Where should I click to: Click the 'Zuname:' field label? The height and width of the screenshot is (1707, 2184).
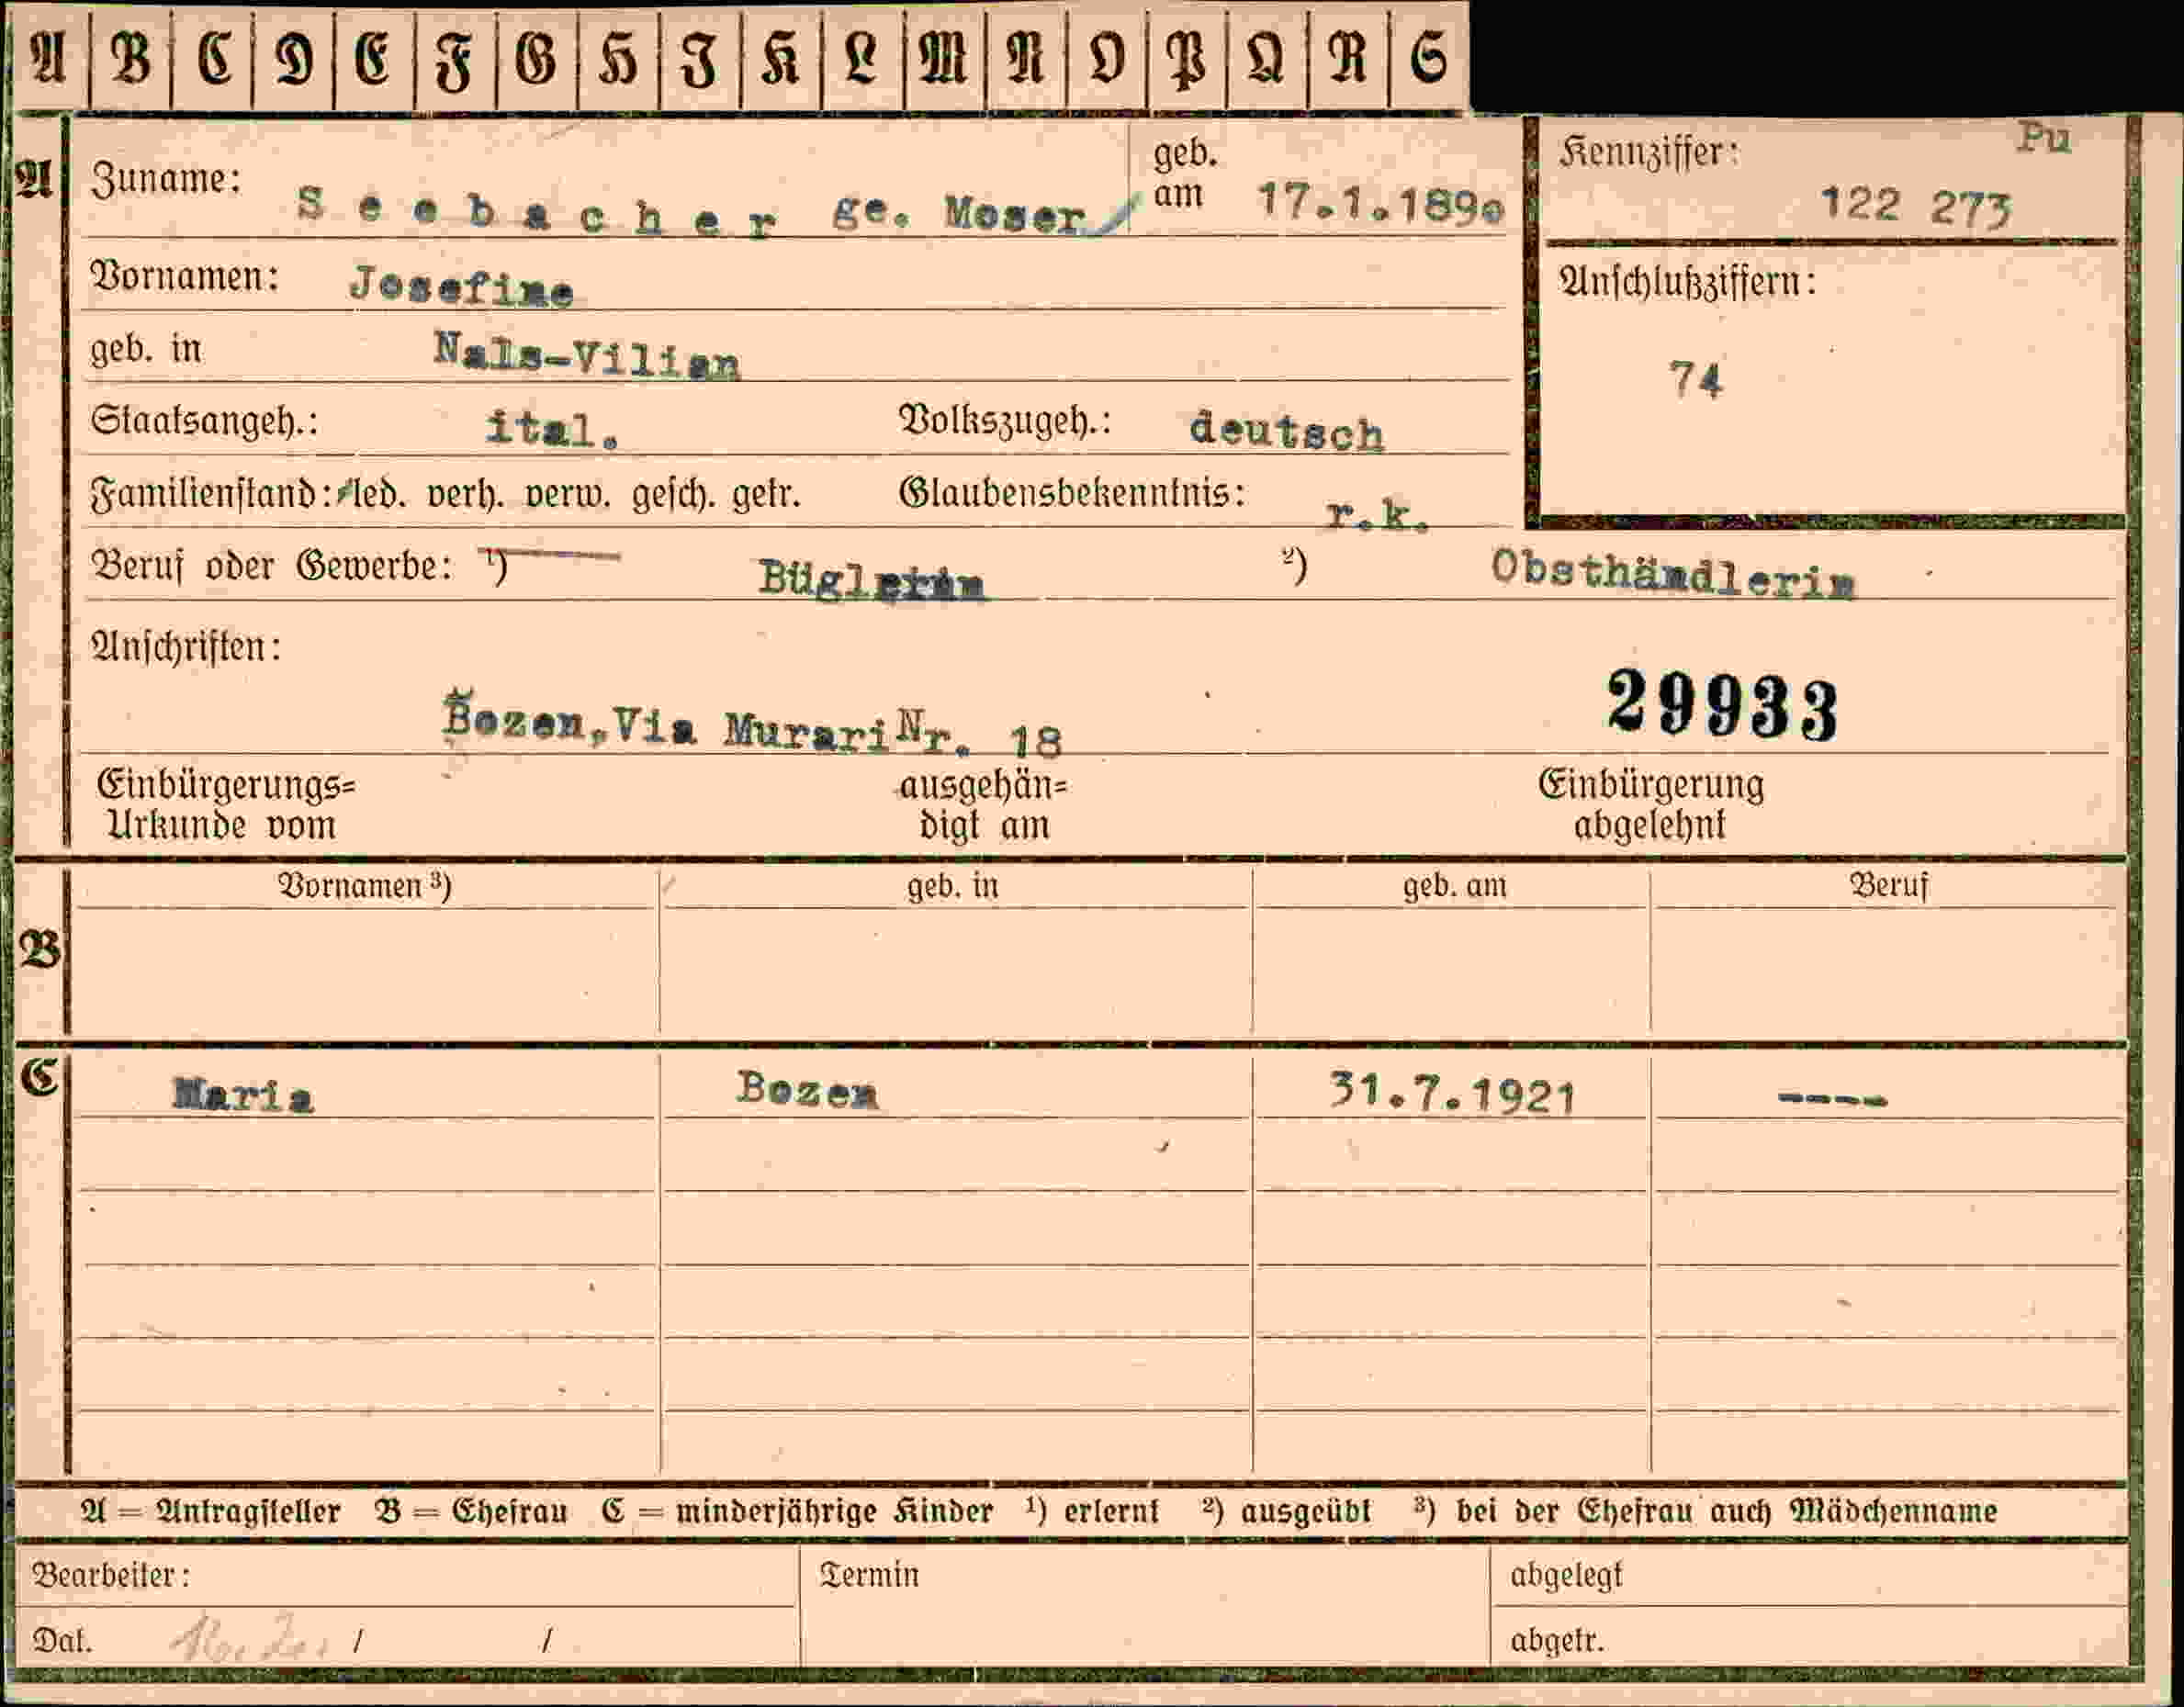[166, 181]
